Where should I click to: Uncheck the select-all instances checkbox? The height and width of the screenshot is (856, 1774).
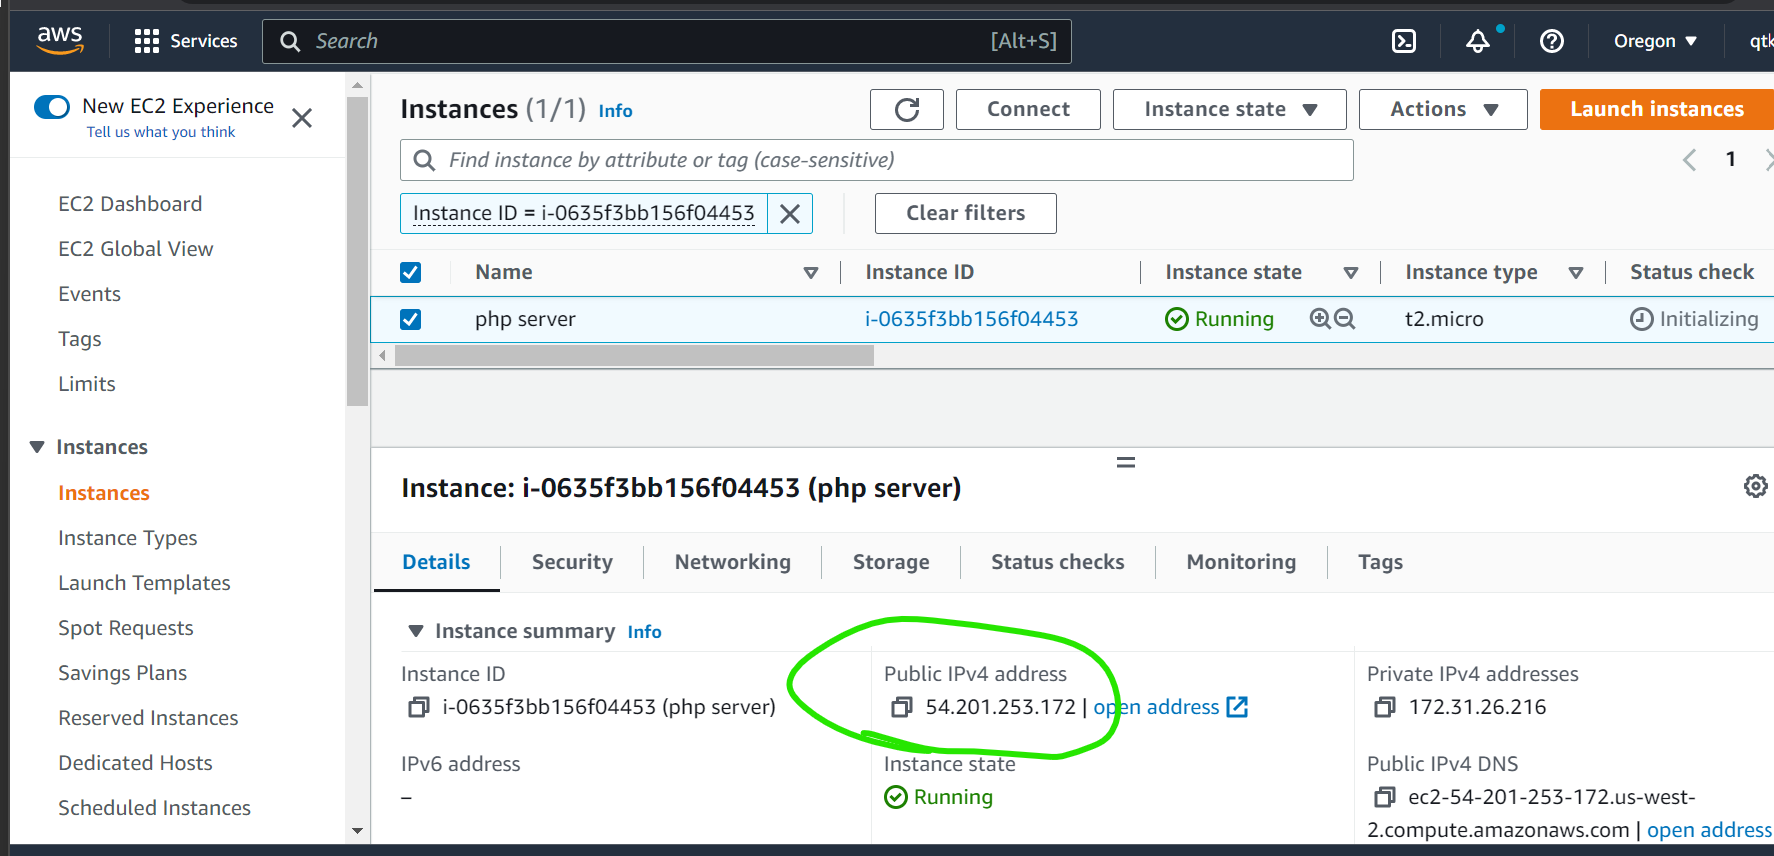[410, 272]
